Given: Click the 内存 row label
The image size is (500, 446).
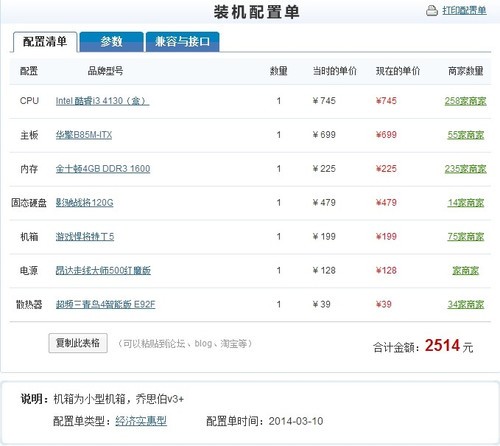Looking at the screenshot, I should (x=29, y=169).
